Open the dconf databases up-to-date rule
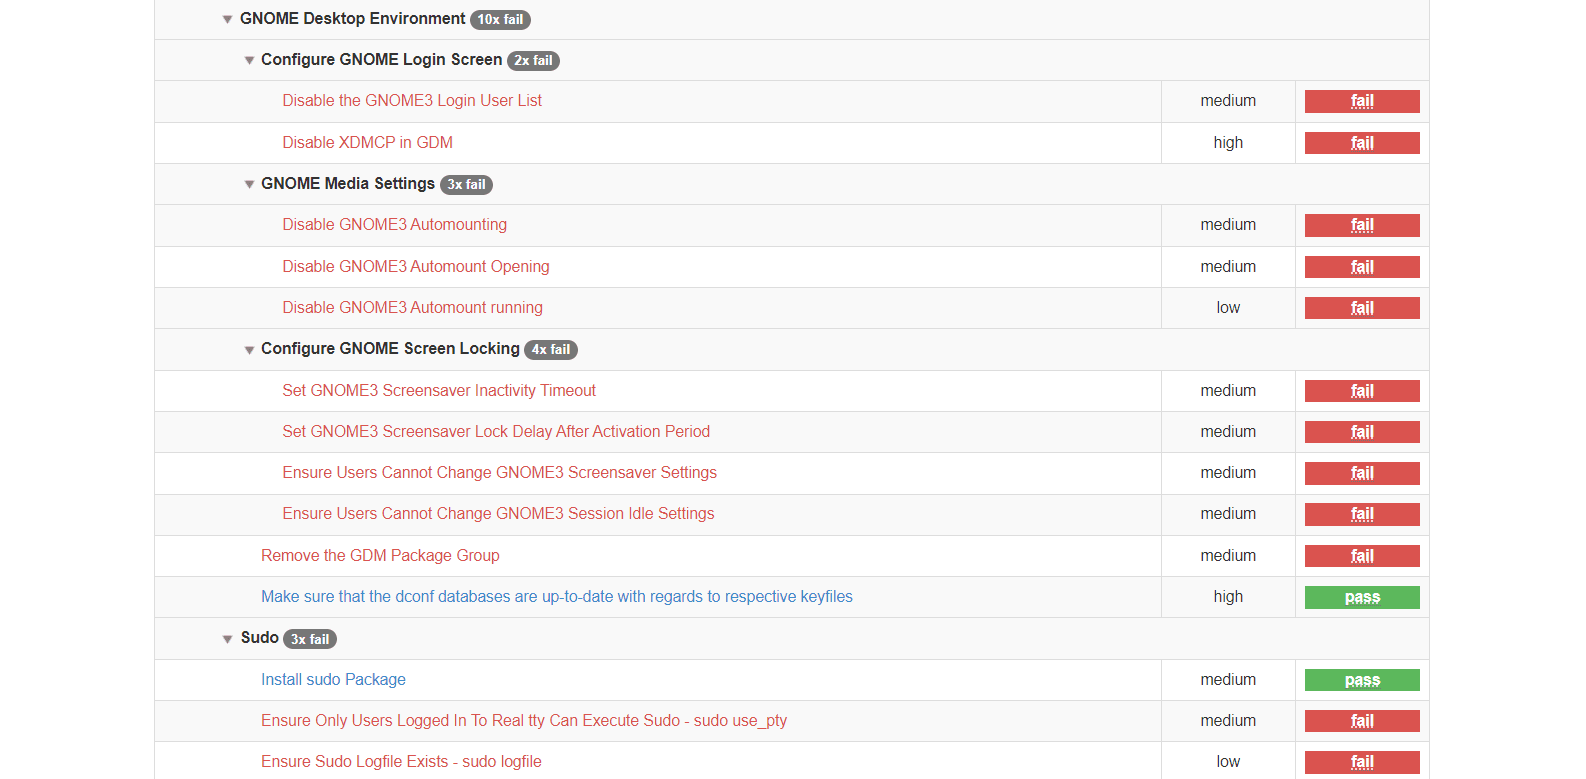This screenshot has width=1586, height=779. pyautogui.click(x=556, y=597)
